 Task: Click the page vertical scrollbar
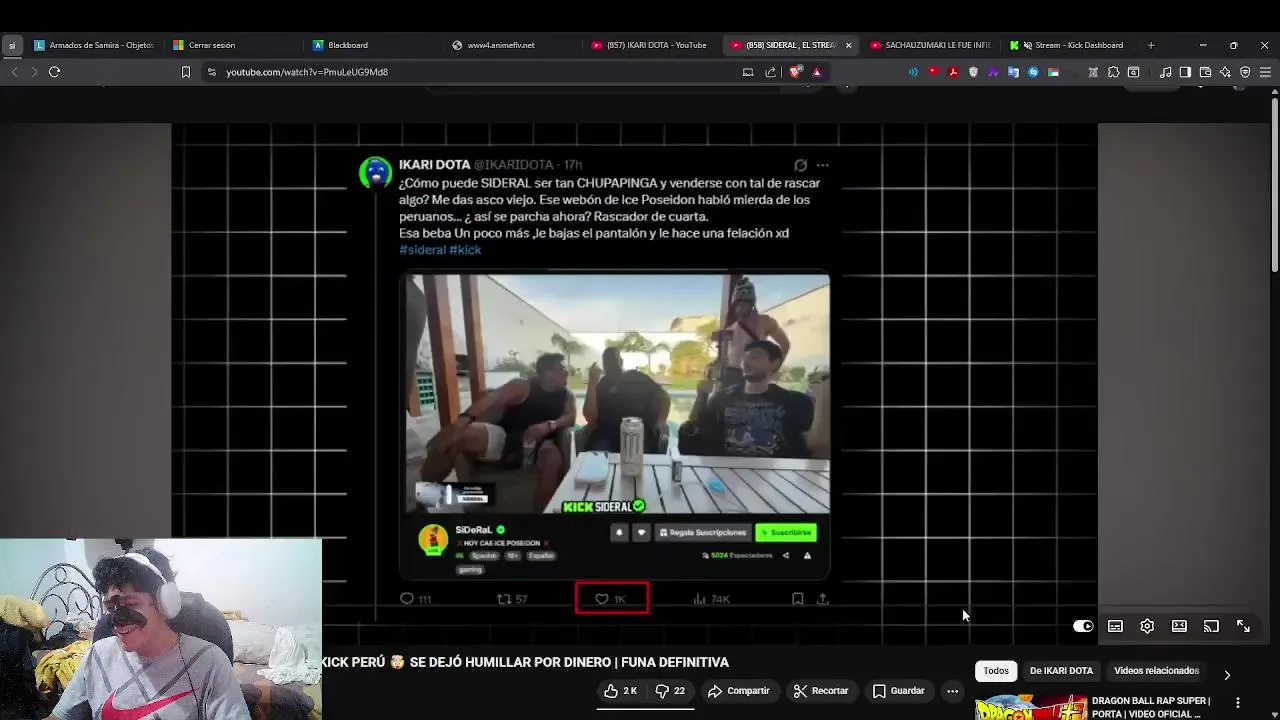(x=1275, y=185)
